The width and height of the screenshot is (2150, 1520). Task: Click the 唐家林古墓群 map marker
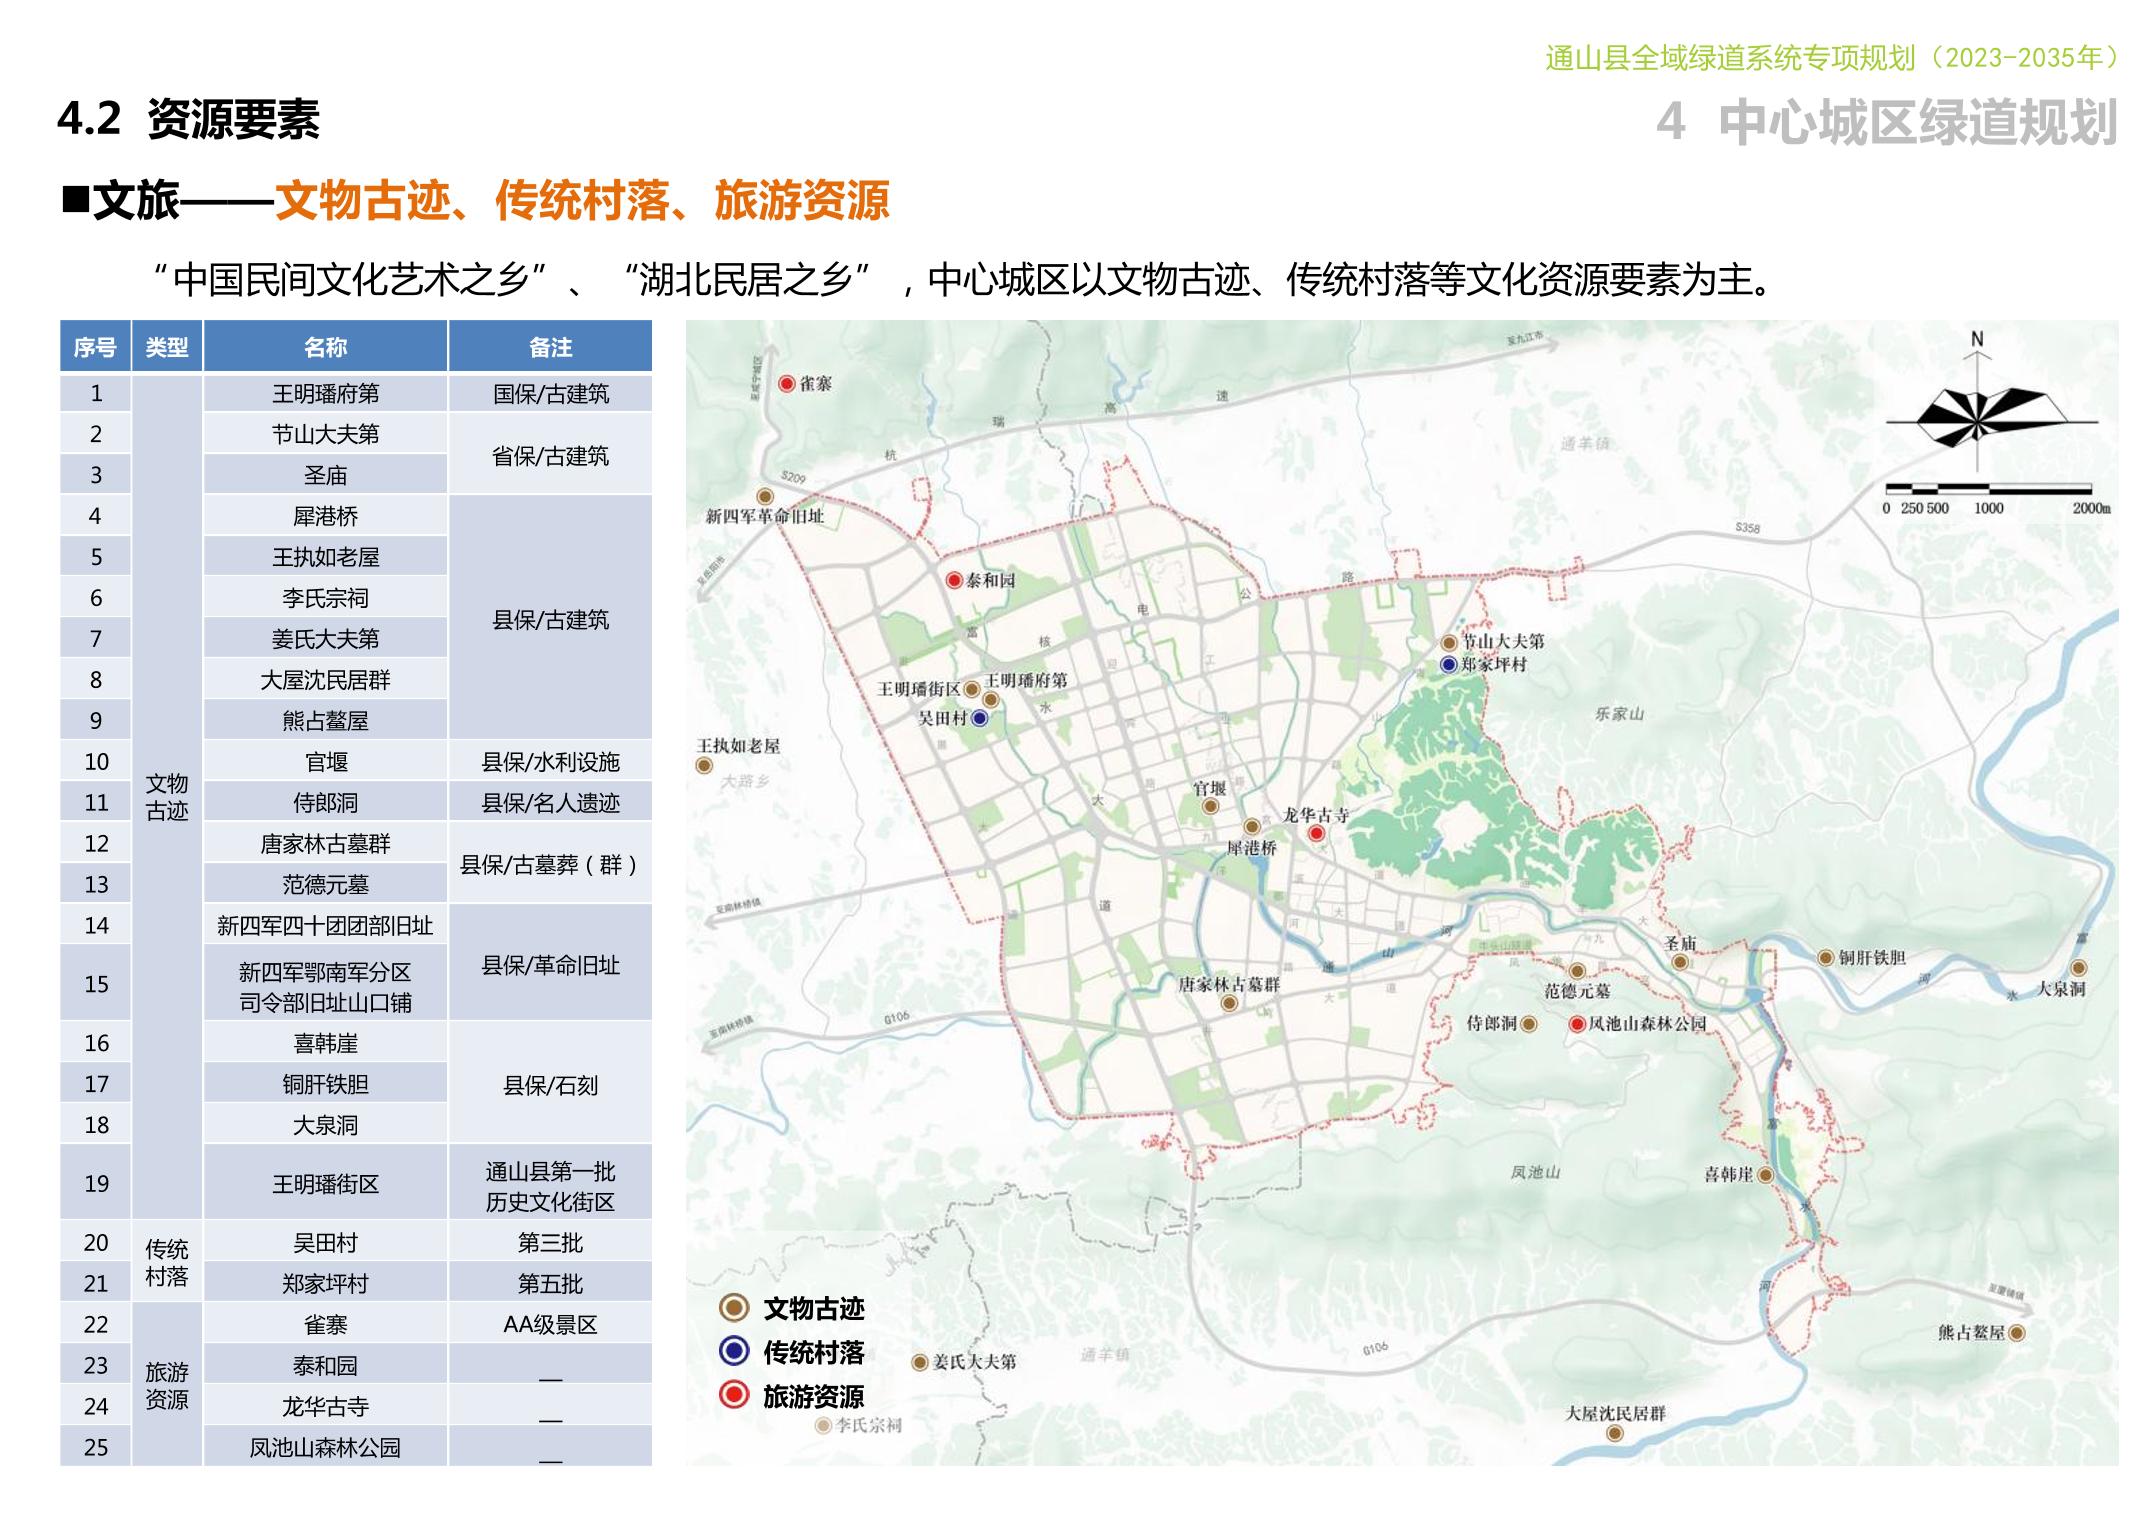(1230, 1003)
